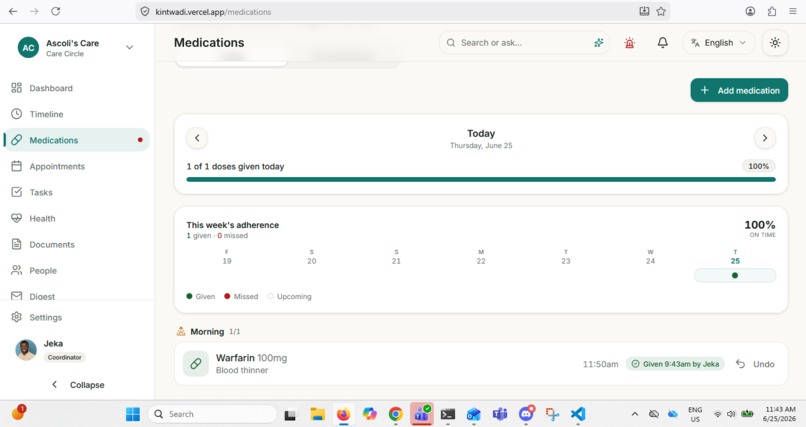Click the People icon in sidebar

(16, 270)
